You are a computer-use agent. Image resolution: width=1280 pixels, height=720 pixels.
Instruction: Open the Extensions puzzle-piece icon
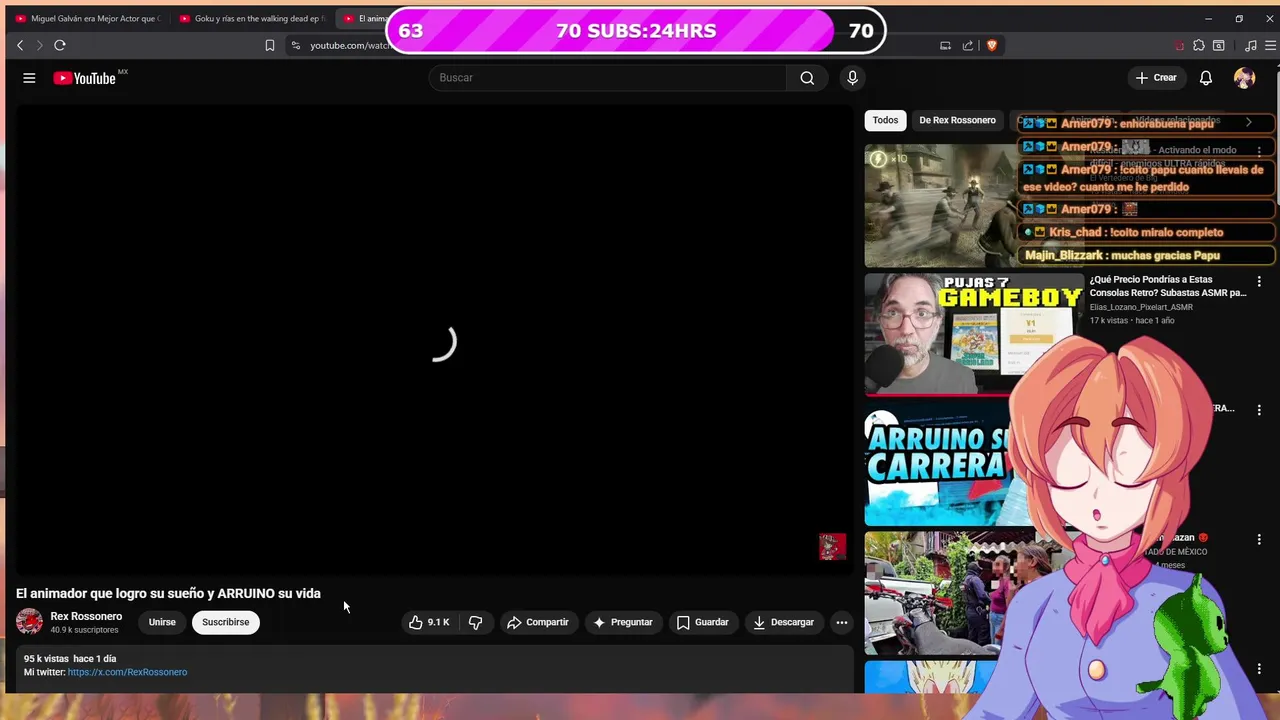click(x=1199, y=45)
